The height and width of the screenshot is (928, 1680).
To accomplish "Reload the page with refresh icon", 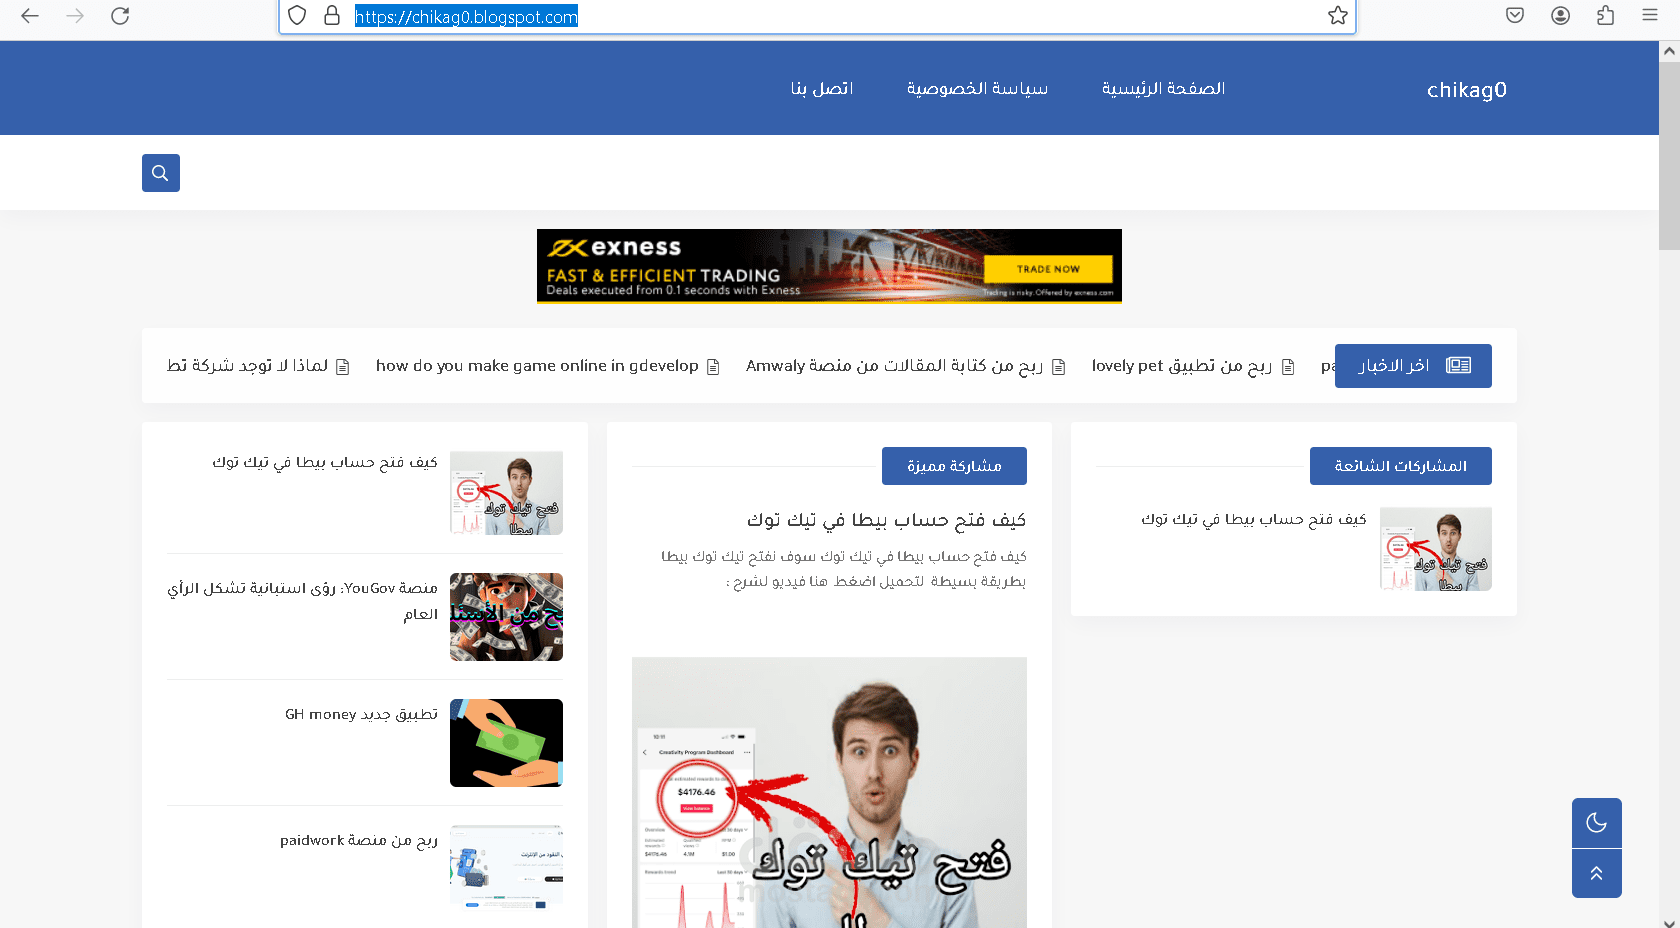I will 120,16.
